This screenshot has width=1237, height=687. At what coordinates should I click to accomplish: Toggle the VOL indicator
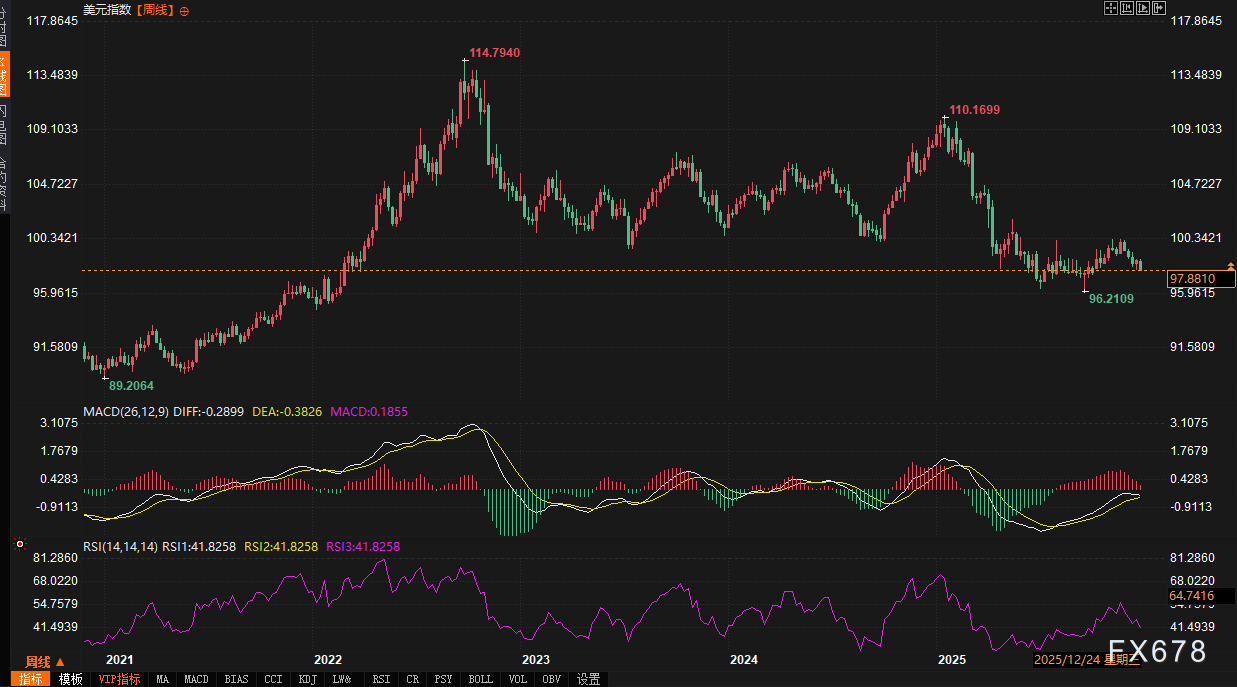[517, 679]
